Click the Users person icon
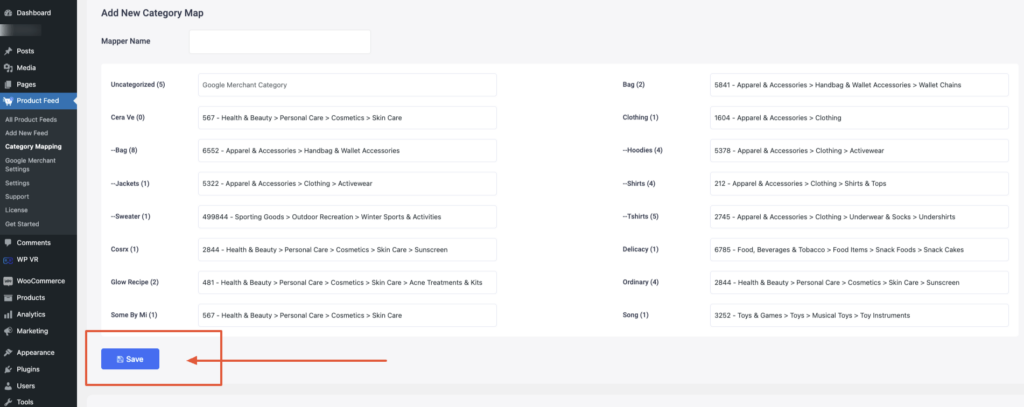This screenshot has width=1024, height=407. [x=8, y=385]
